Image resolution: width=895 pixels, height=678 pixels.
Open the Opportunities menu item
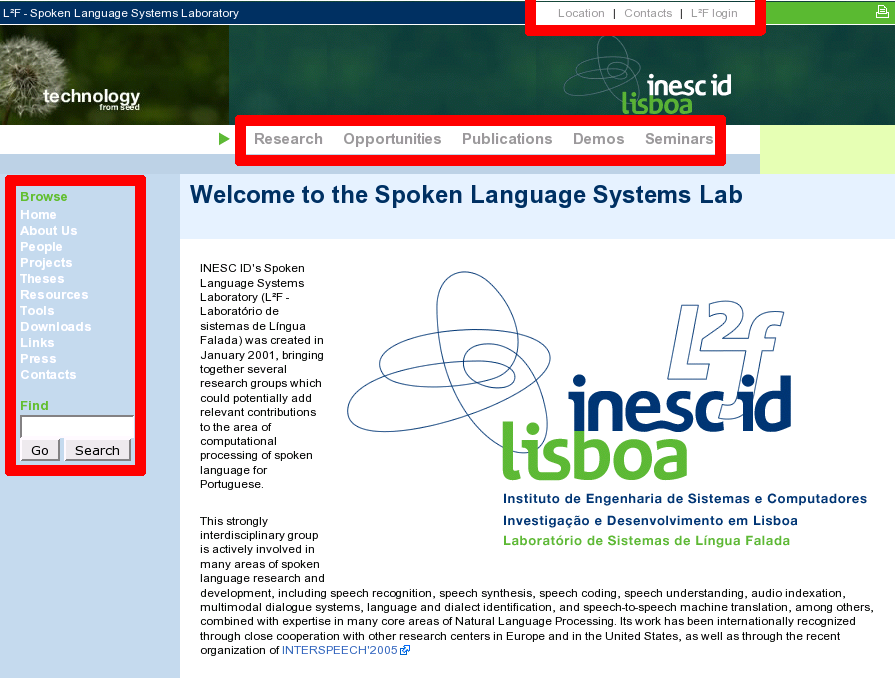[x=392, y=139]
